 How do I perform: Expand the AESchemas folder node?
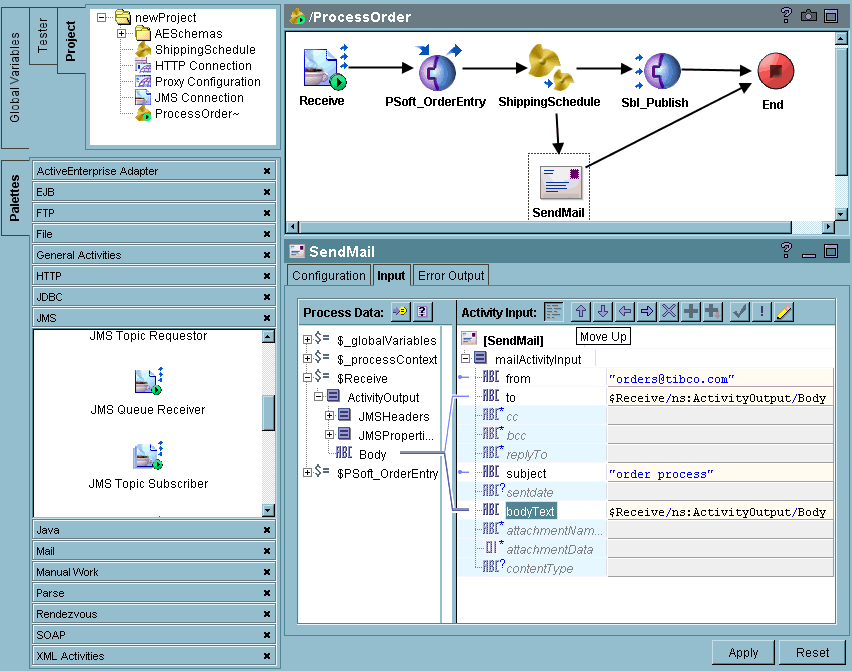[x=122, y=34]
